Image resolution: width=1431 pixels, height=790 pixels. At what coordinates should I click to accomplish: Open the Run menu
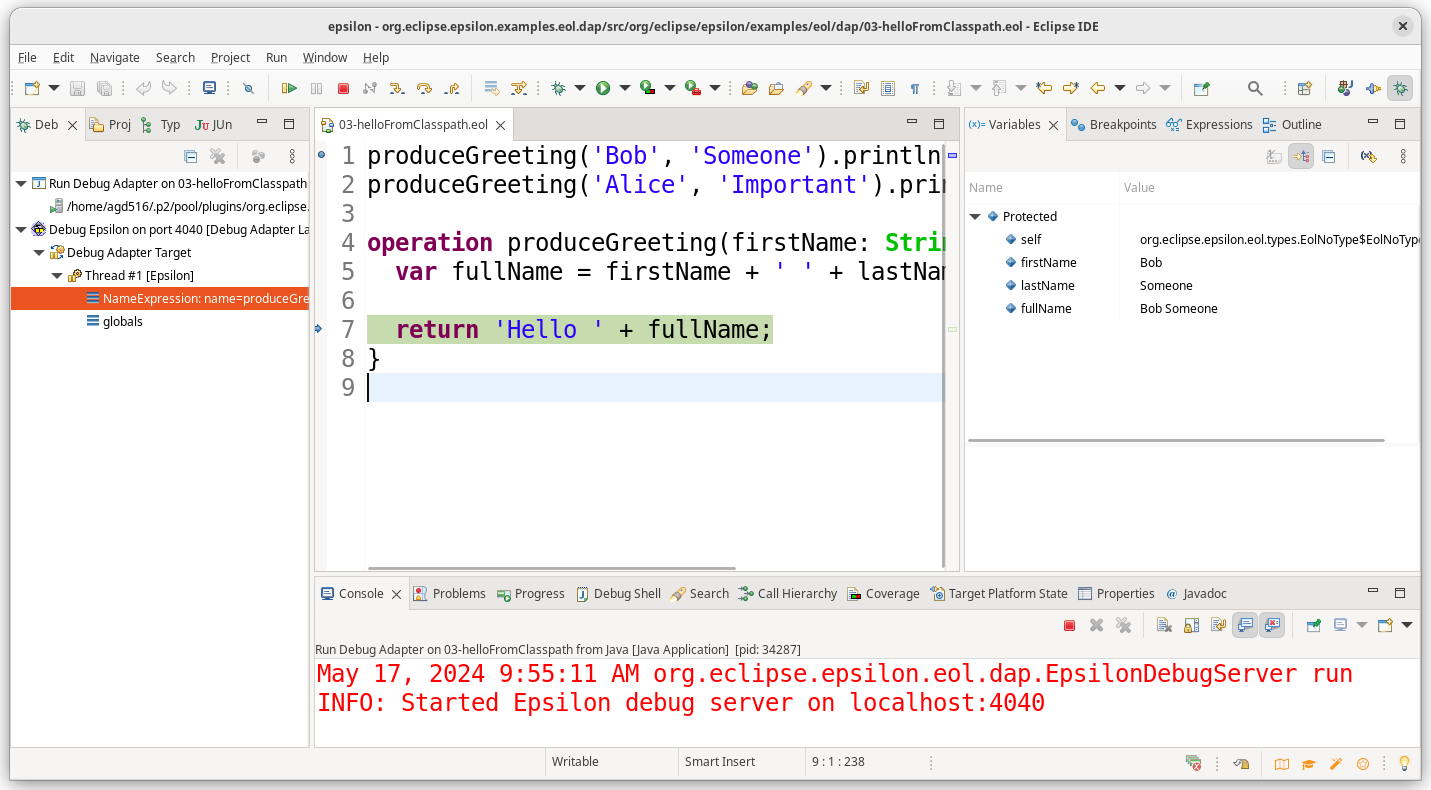pyautogui.click(x=276, y=58)
